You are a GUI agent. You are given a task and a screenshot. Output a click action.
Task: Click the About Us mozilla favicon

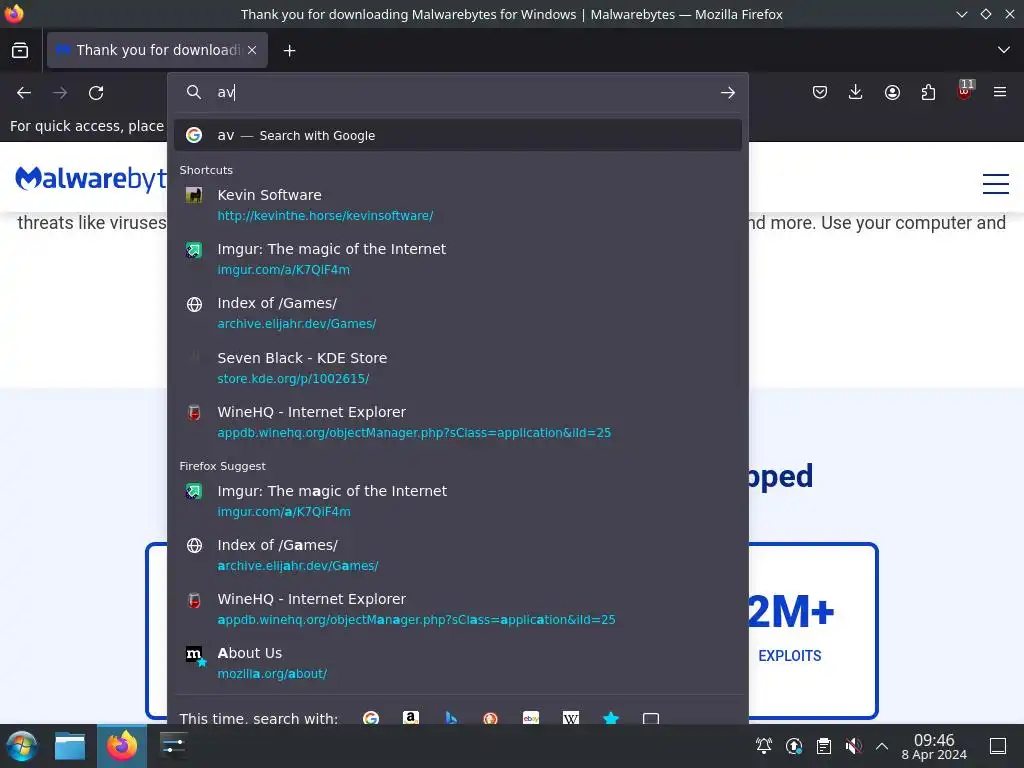(x=195, y=654)
